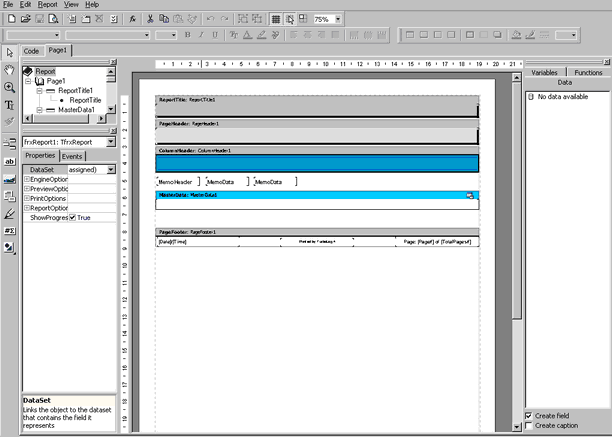Copy the selection with the Copy icon
The height and width of the screenshot is (437, 612).
164,19
